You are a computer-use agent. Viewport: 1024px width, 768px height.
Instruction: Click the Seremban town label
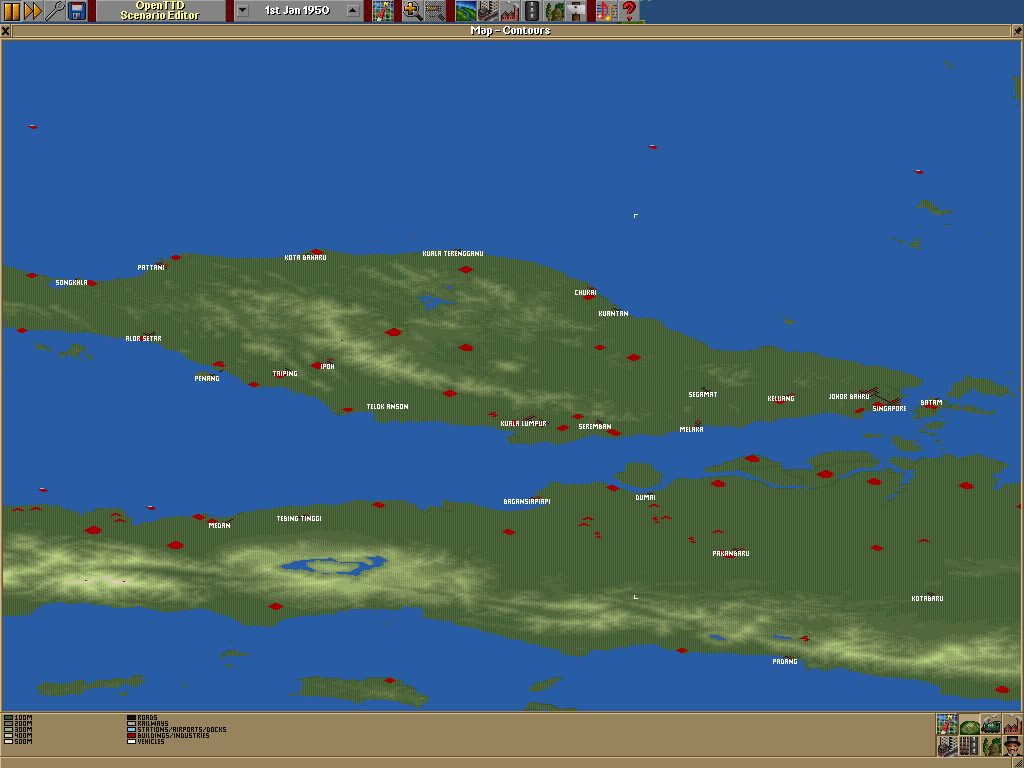point(595,426)
